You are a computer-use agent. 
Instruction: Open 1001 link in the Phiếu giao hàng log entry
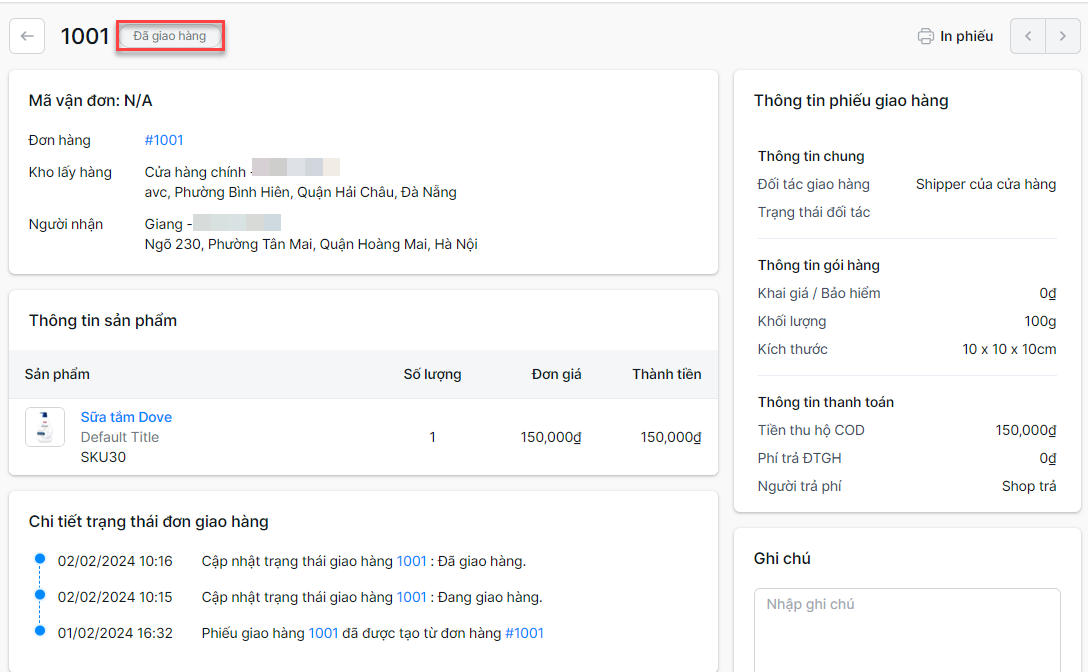point(323,633)
